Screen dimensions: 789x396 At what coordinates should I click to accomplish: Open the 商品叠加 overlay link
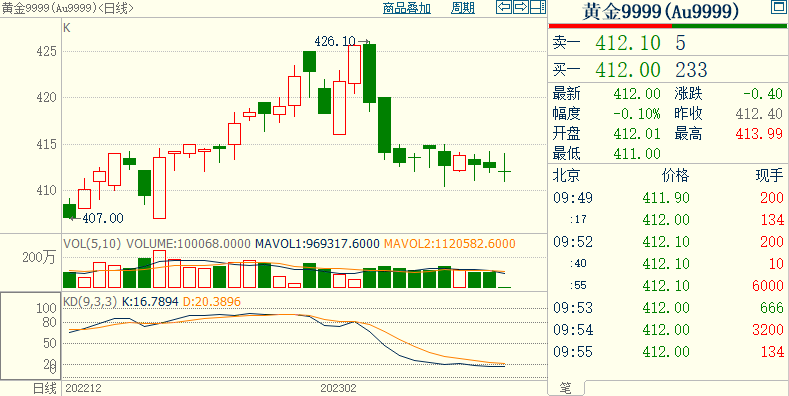(x=407, y=8)
